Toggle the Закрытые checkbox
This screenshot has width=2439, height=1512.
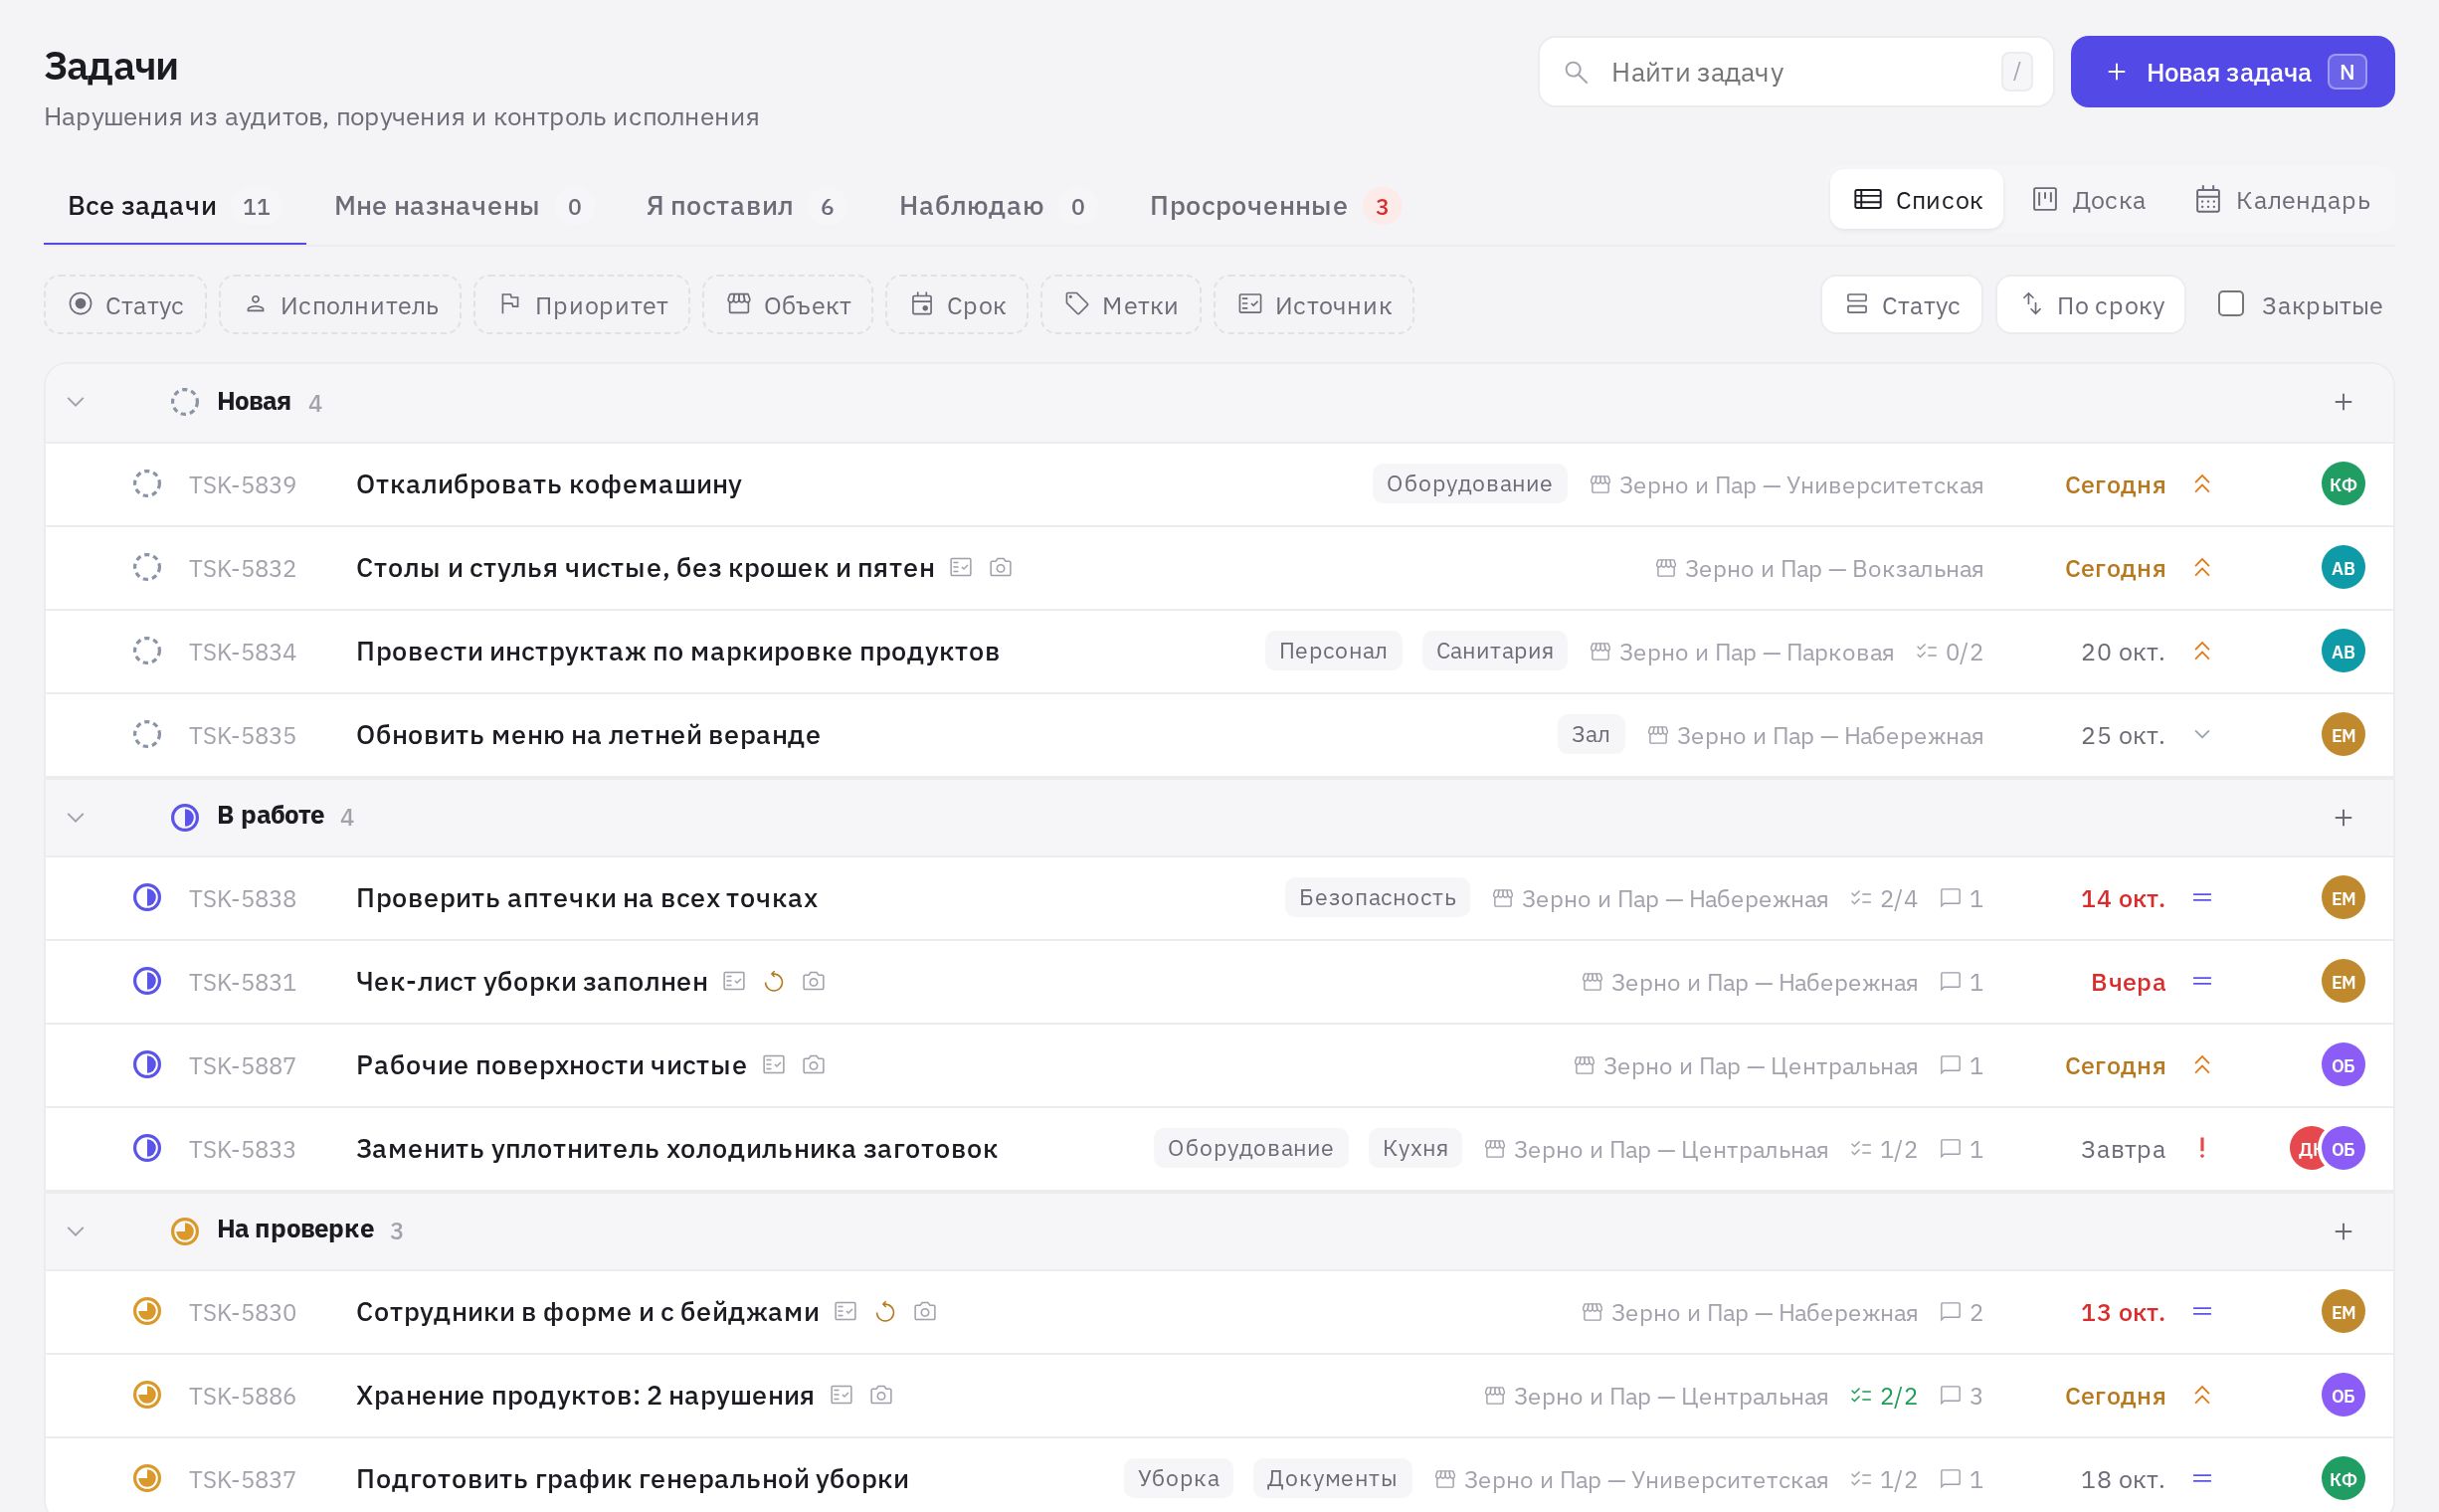click(2230, 304)
